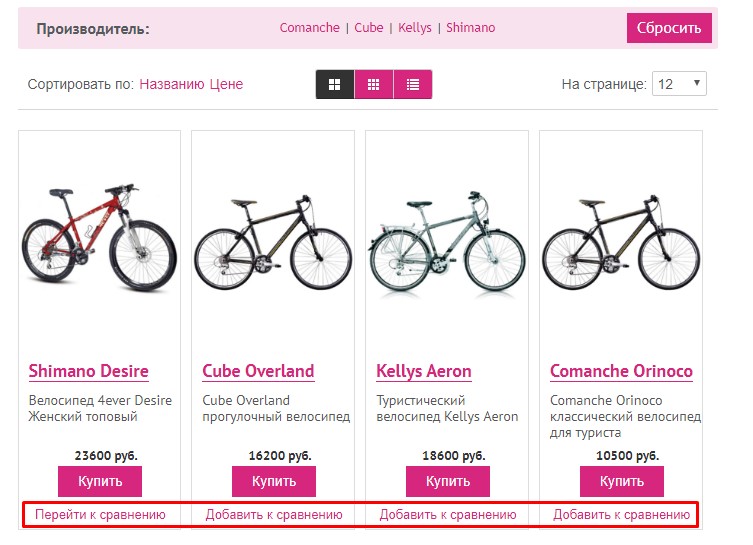Filter by Kellys manufacturer
The height and width of the screenshot is (545, 753).
415,28
